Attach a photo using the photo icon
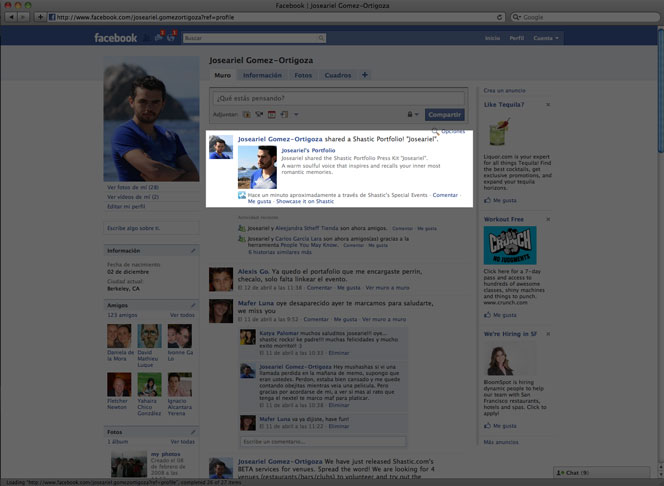 (246, 114)
